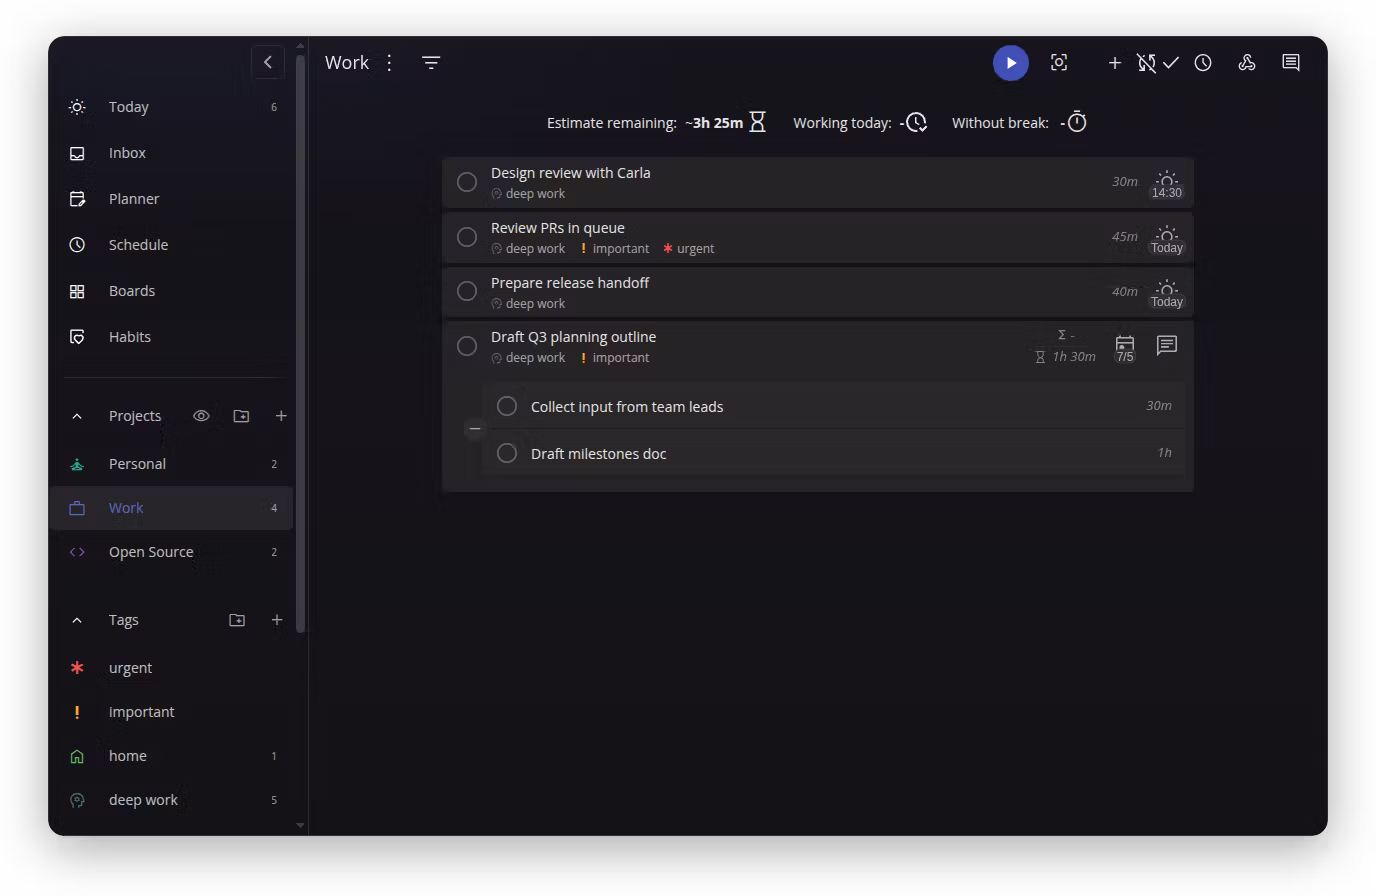
Task: Collapse the Tags section chevron
Action: coord(77,620)
